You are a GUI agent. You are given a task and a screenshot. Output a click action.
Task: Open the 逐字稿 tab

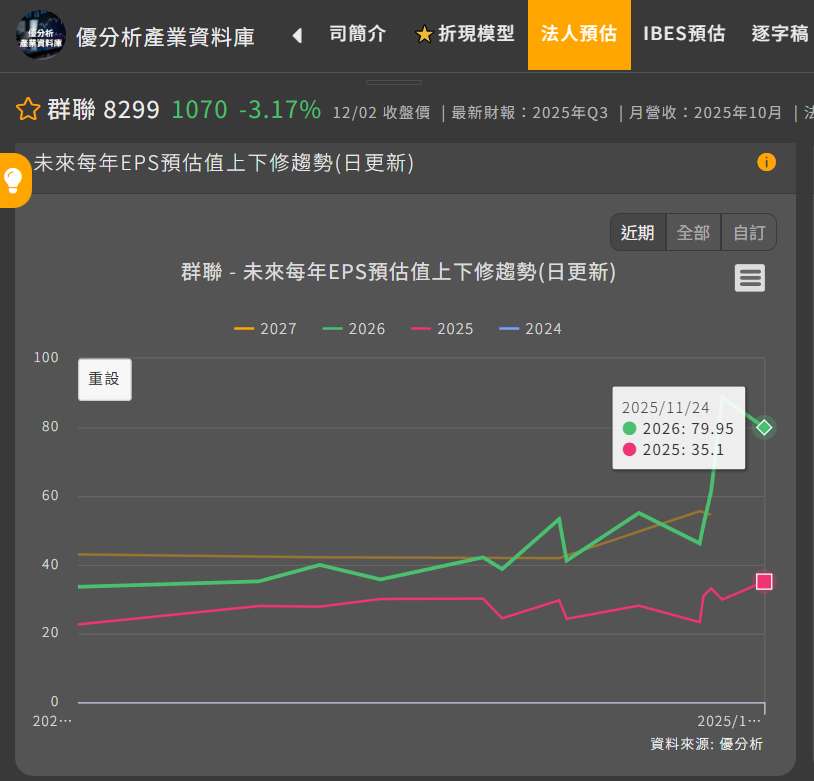[780, 34]
